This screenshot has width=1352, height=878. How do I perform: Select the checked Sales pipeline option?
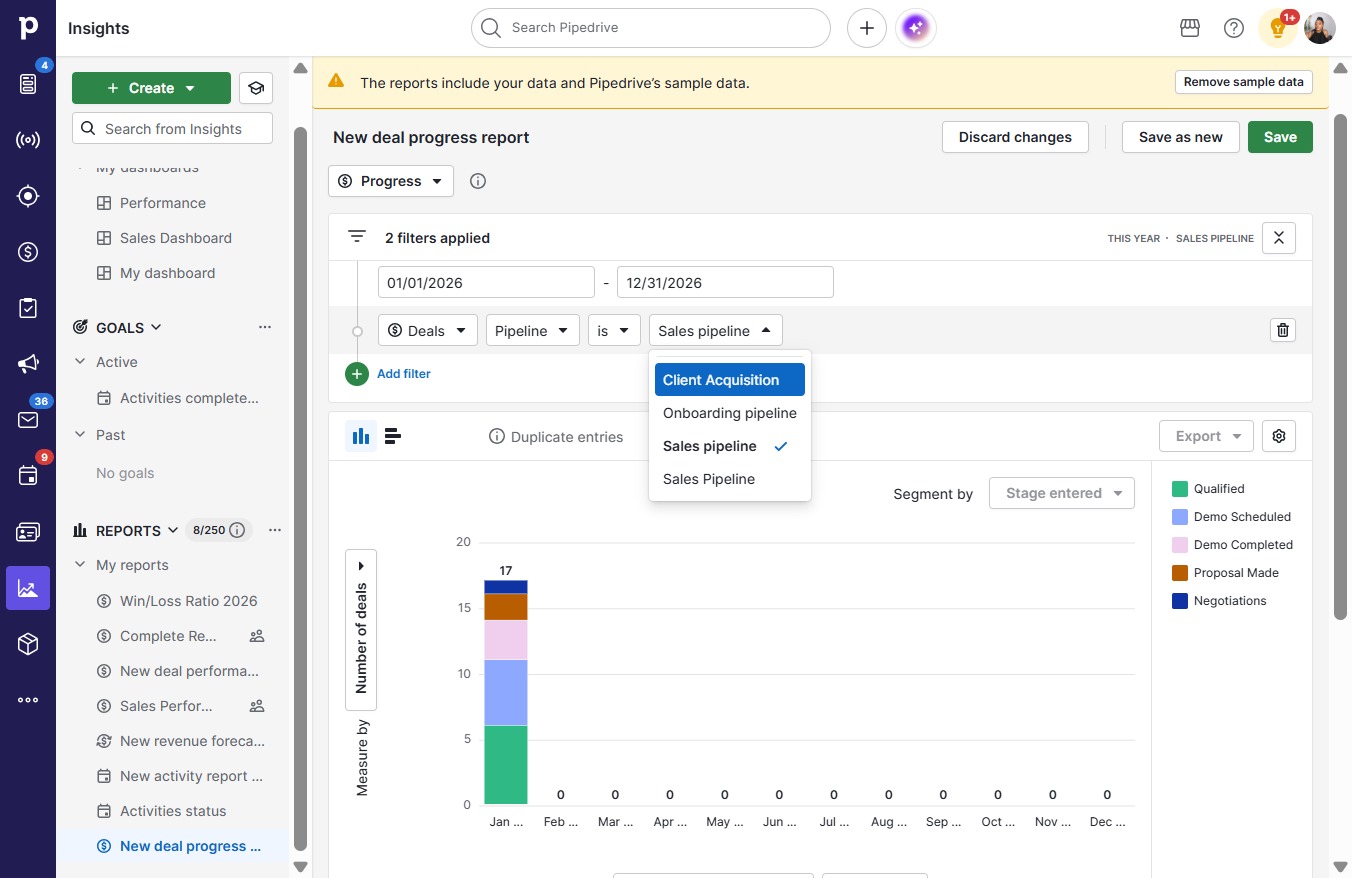730,446
